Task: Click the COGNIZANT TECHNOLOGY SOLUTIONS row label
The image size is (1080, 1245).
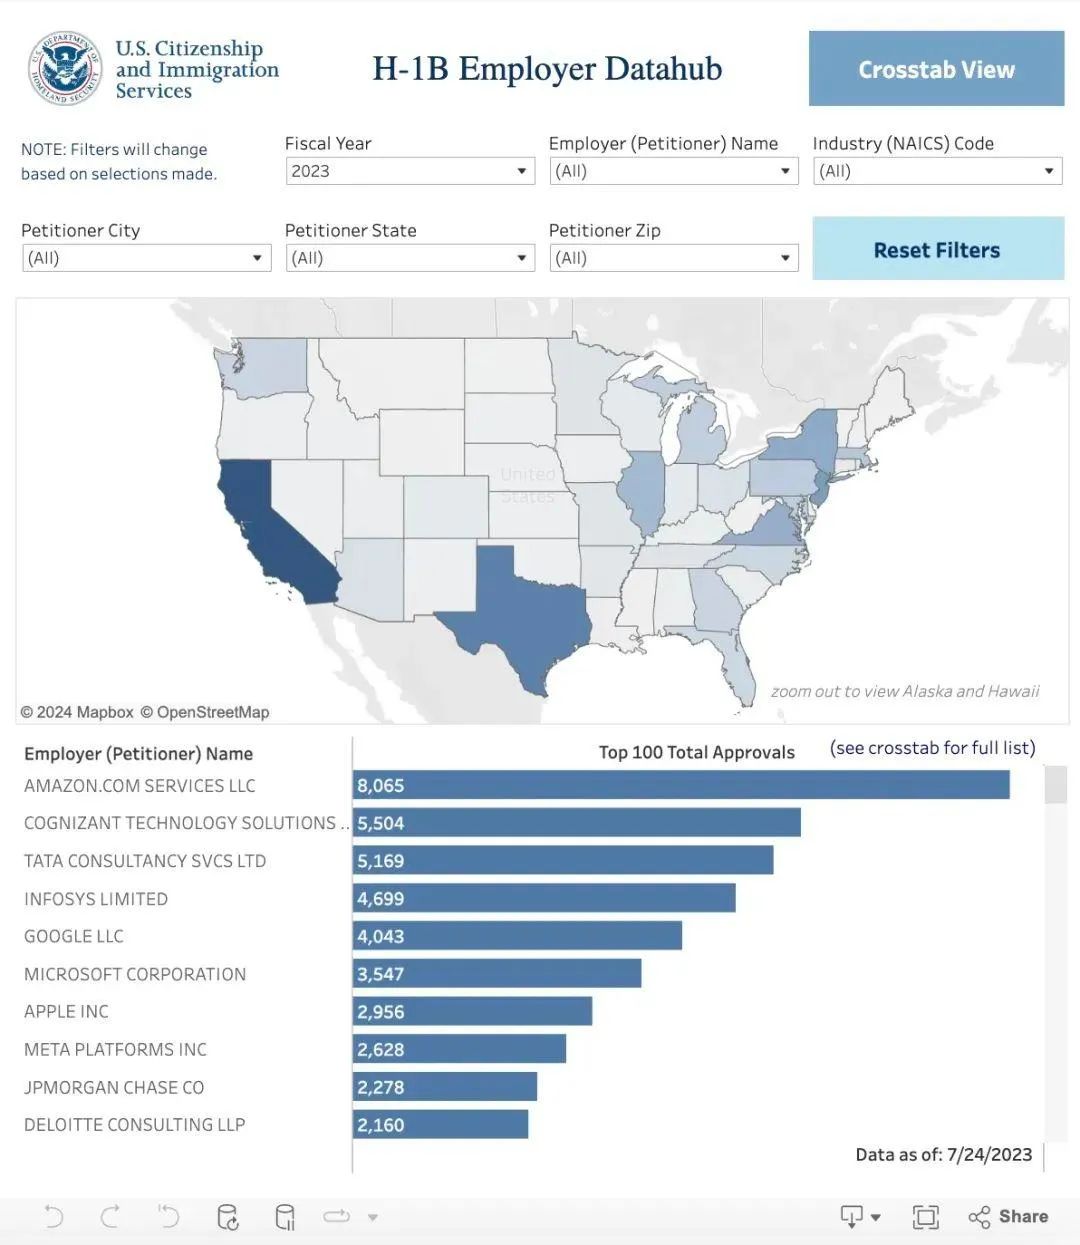Action: [186, 823]
